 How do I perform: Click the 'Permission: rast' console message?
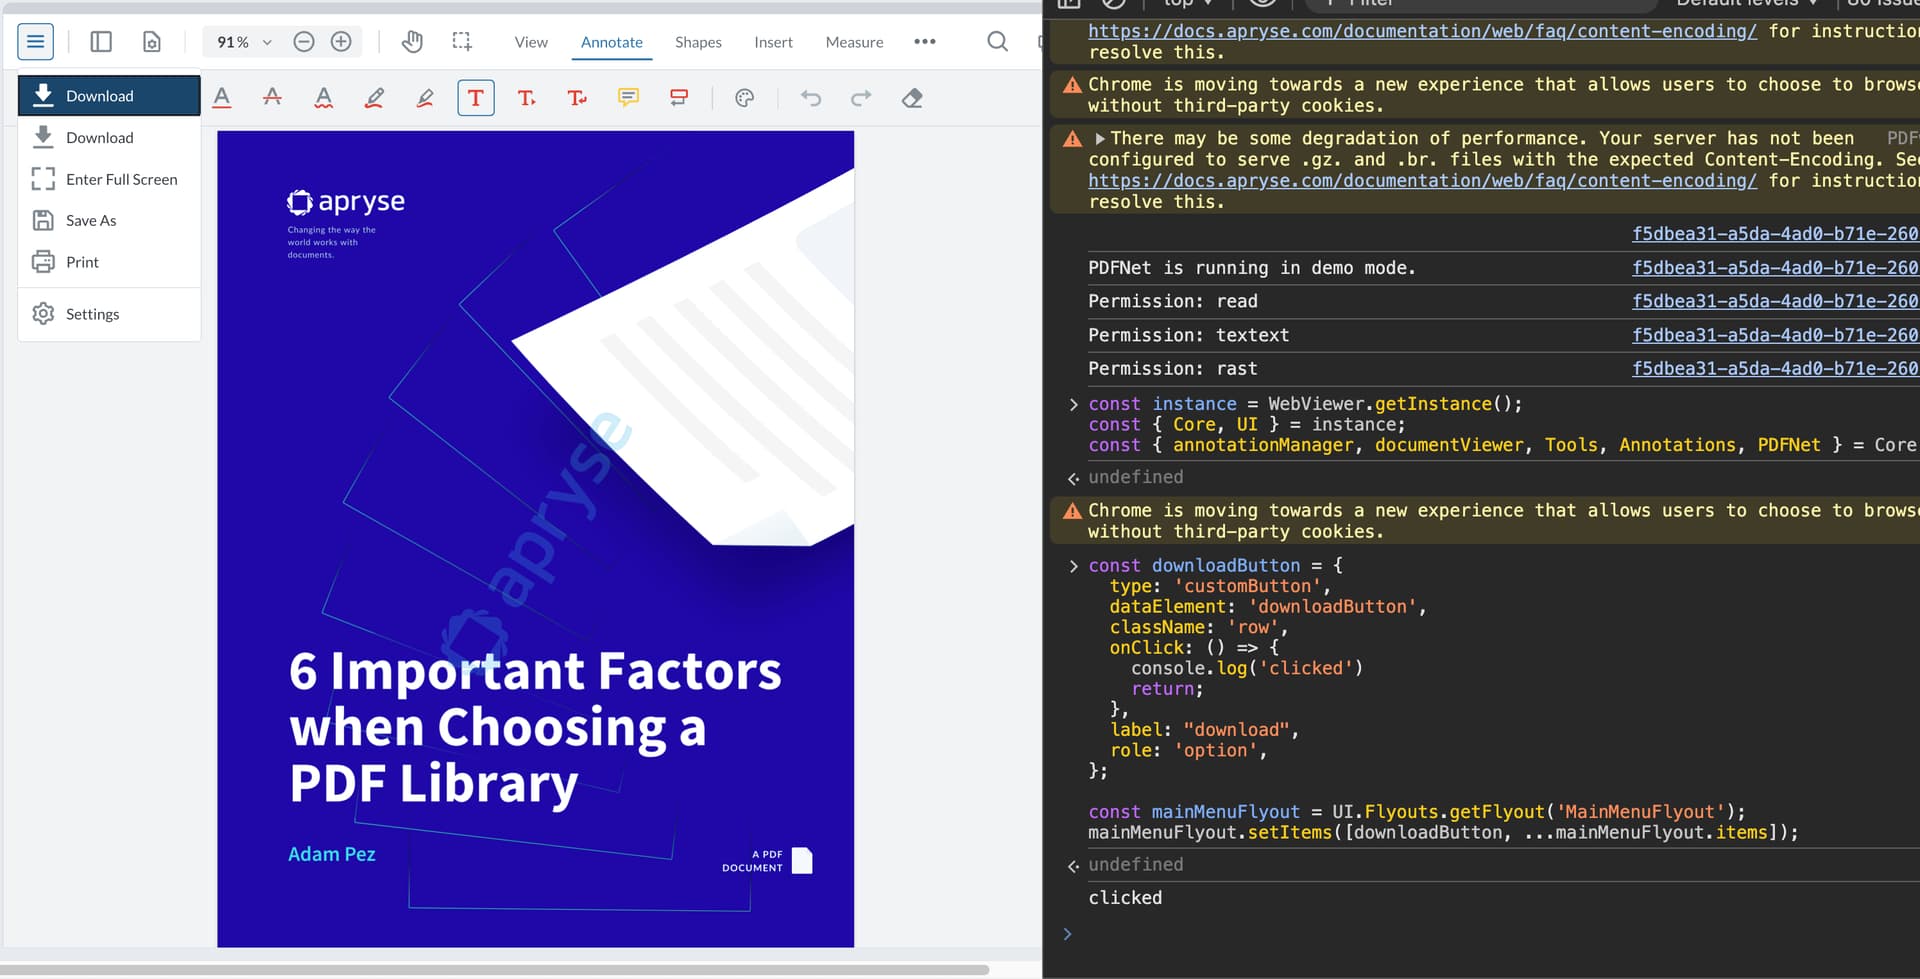(x=1173, y=369)
